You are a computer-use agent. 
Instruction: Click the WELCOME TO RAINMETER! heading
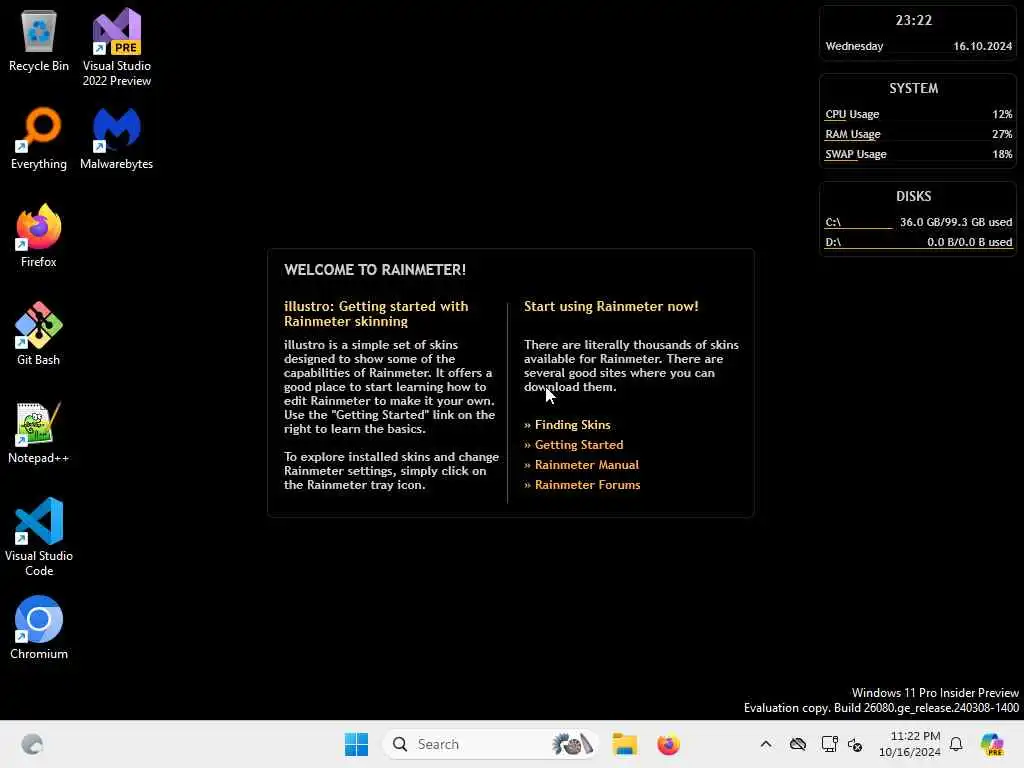click(x=375, y=270)
